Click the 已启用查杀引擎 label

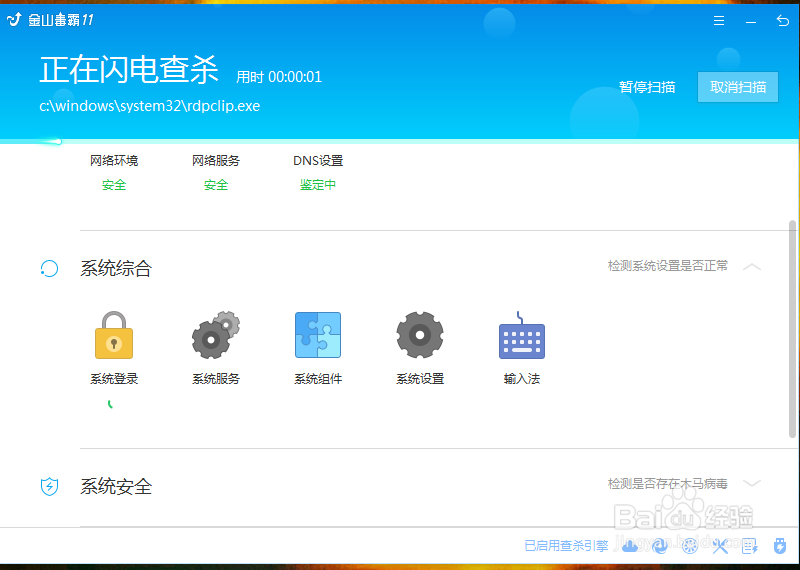[x=566, y=546]
